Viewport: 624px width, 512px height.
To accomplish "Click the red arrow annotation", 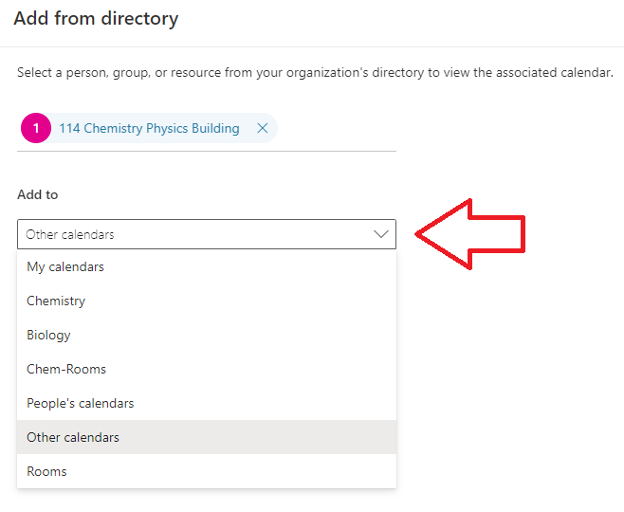I will pyautogui.click(x=470, y=234).
